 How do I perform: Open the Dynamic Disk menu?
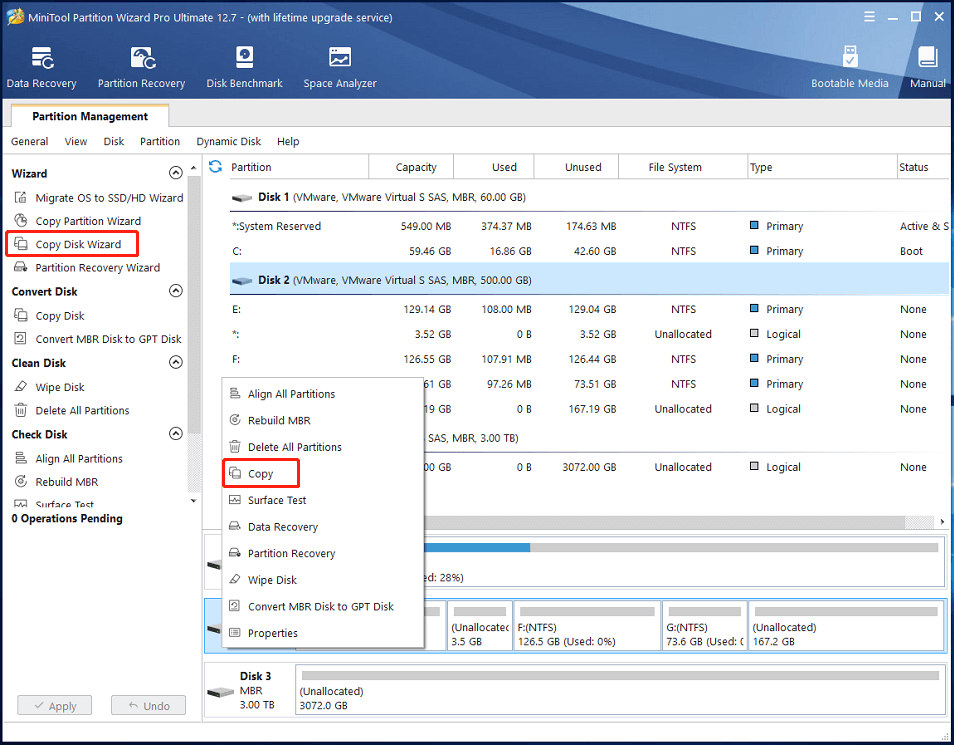(x=228, y=141)
